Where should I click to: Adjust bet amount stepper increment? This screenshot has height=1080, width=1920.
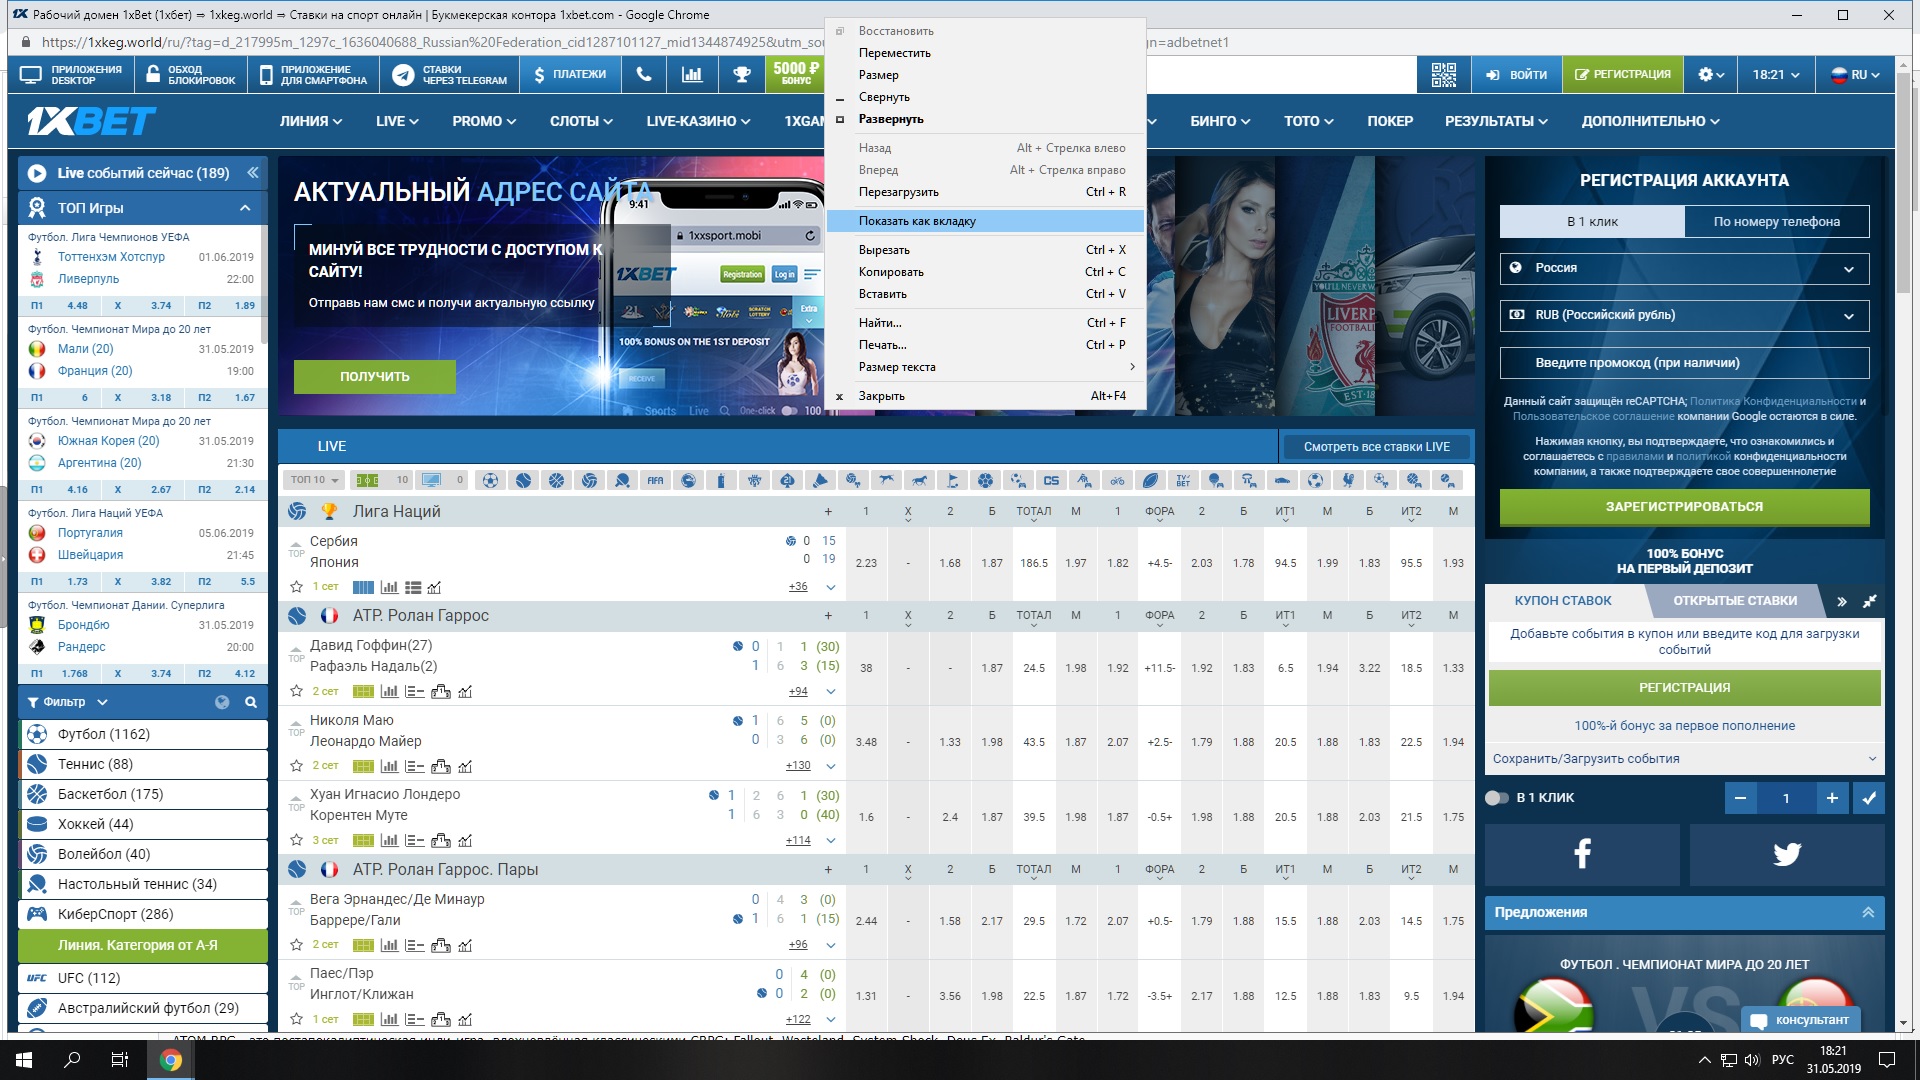coord(1832,798)
